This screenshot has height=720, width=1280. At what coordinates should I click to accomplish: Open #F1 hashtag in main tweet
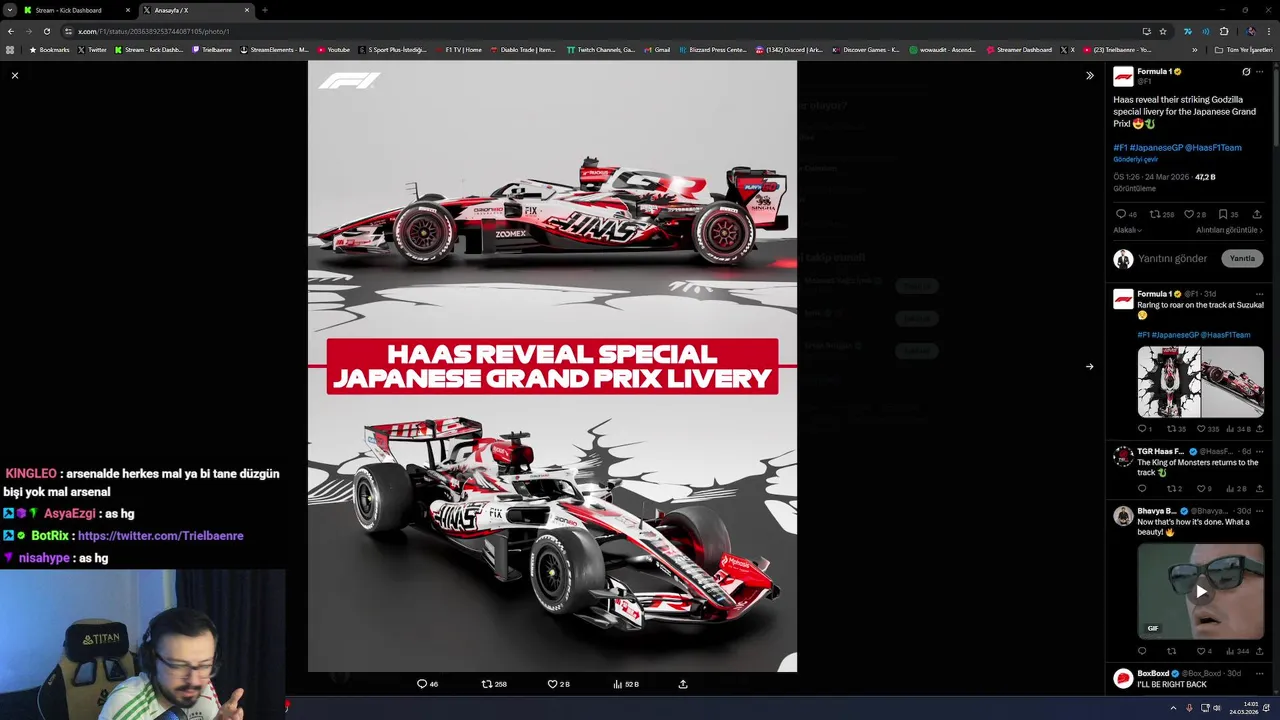point(1120,147)
